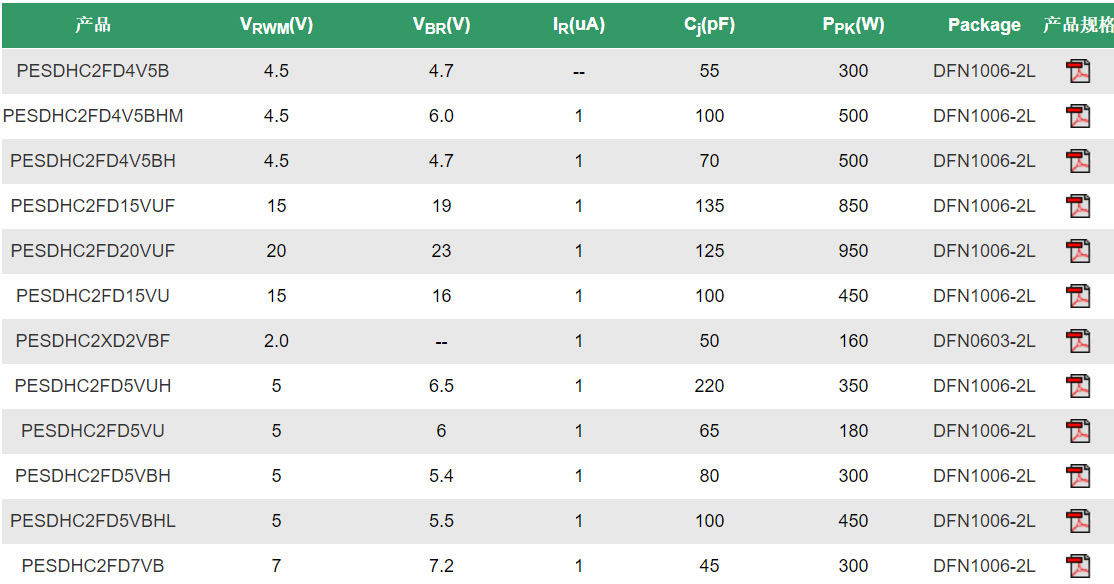Select product name PESDHC2FD4V5BHM
Viewport: 1114px width, 584px height.
point(93,116)
